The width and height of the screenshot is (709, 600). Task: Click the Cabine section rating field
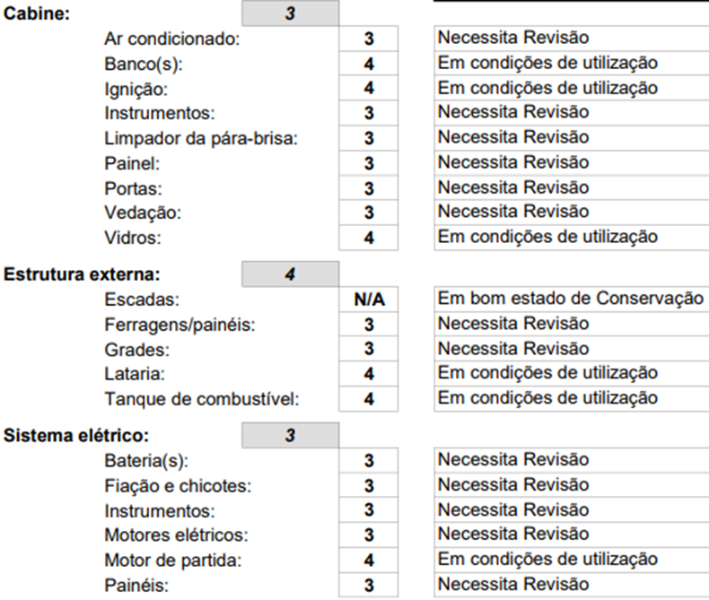(289, 14)
